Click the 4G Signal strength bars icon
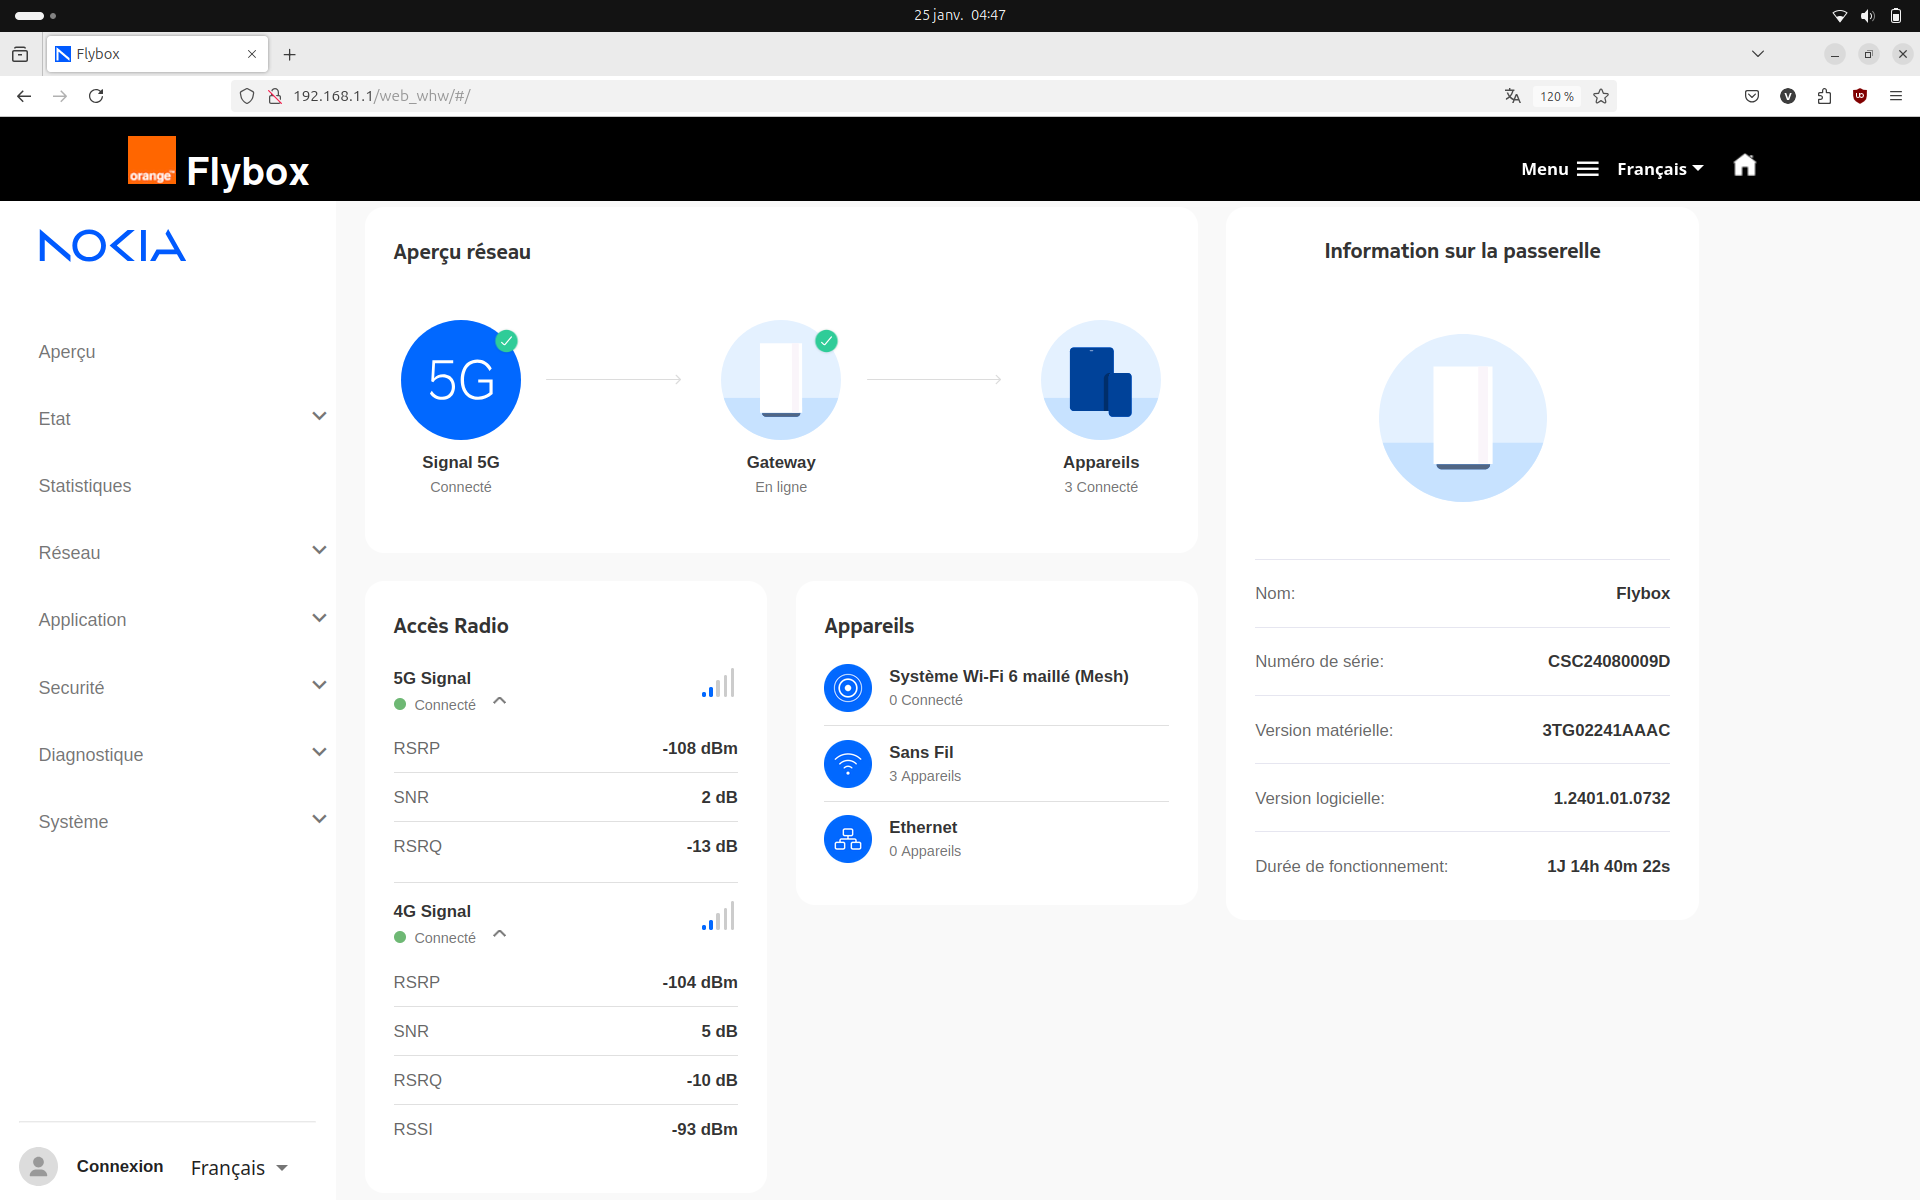This screenshot has width=1920, height=1200. pyautogui.click(x=718, y=916)
